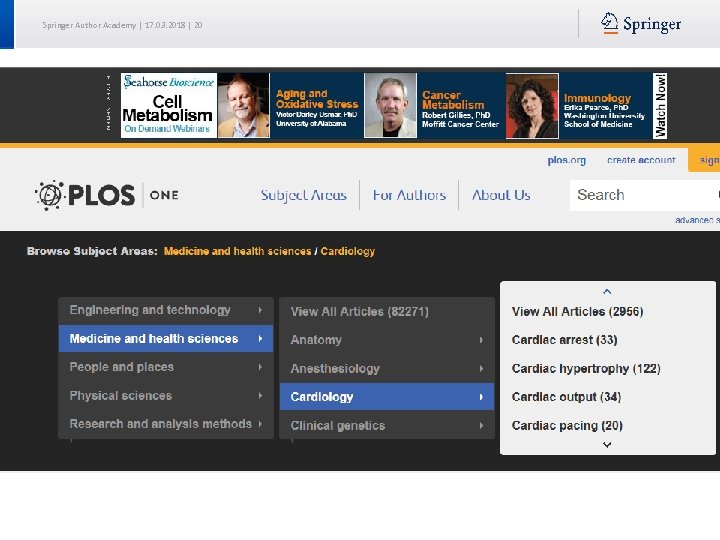
Task: Open Cardiac hypertrophy (122) articles
Action: pyautogui.click(x=586, y=369)
